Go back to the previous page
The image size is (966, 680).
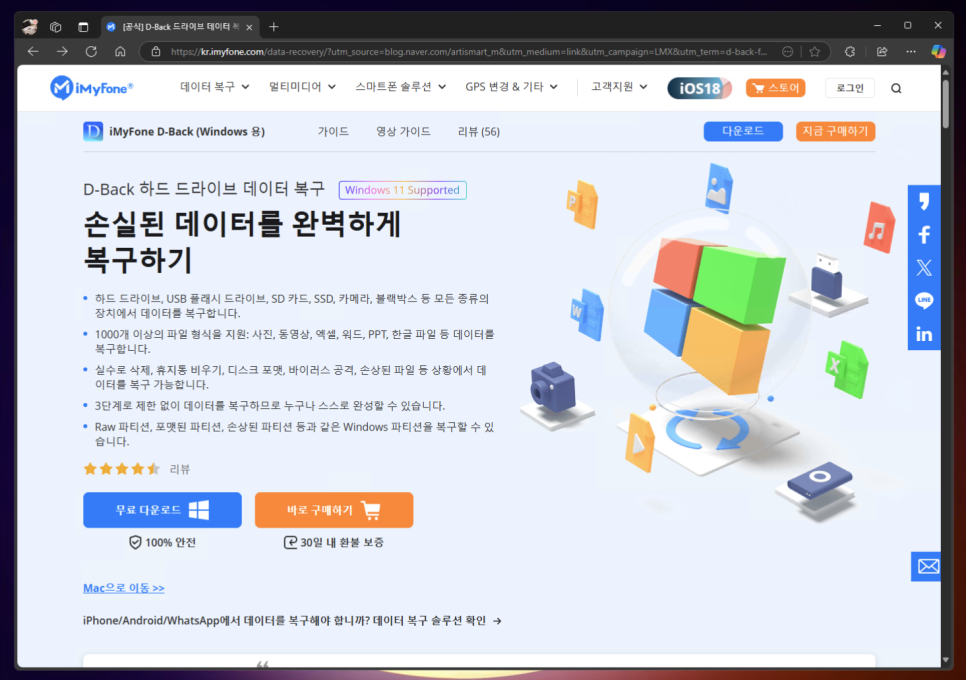click(33, 52)
